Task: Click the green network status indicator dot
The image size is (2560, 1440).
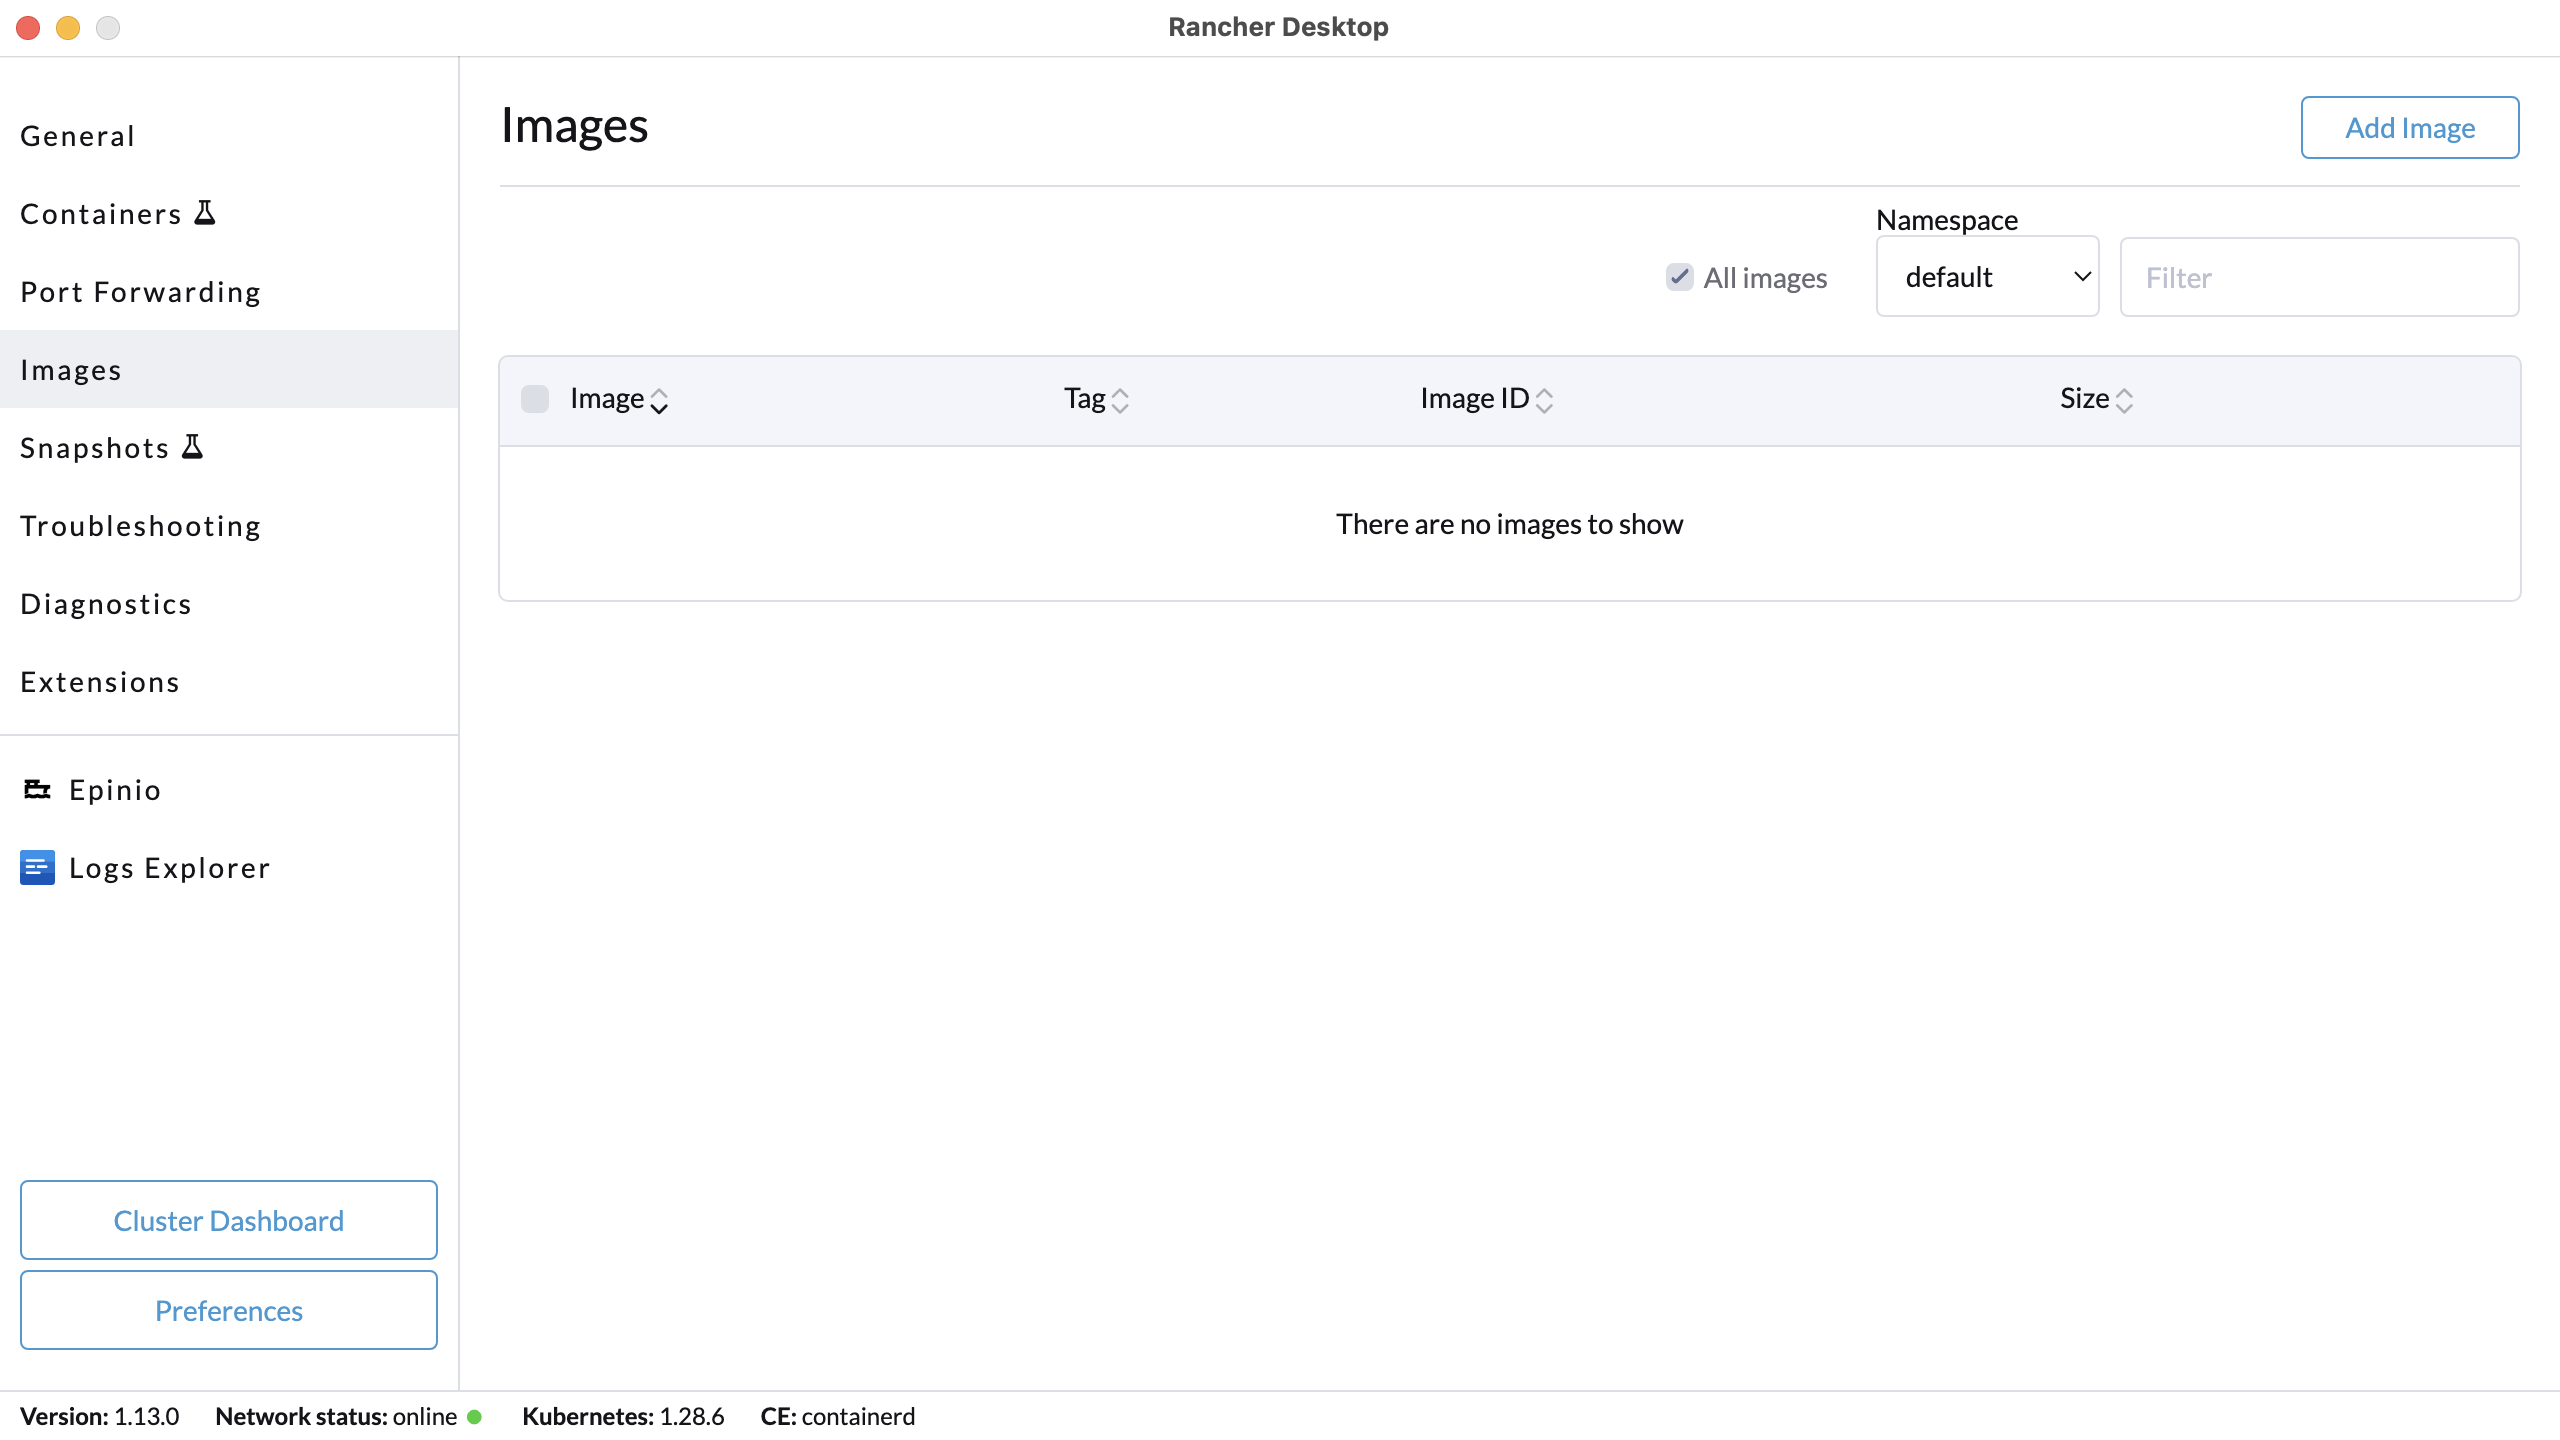Action: (475, 1417)
